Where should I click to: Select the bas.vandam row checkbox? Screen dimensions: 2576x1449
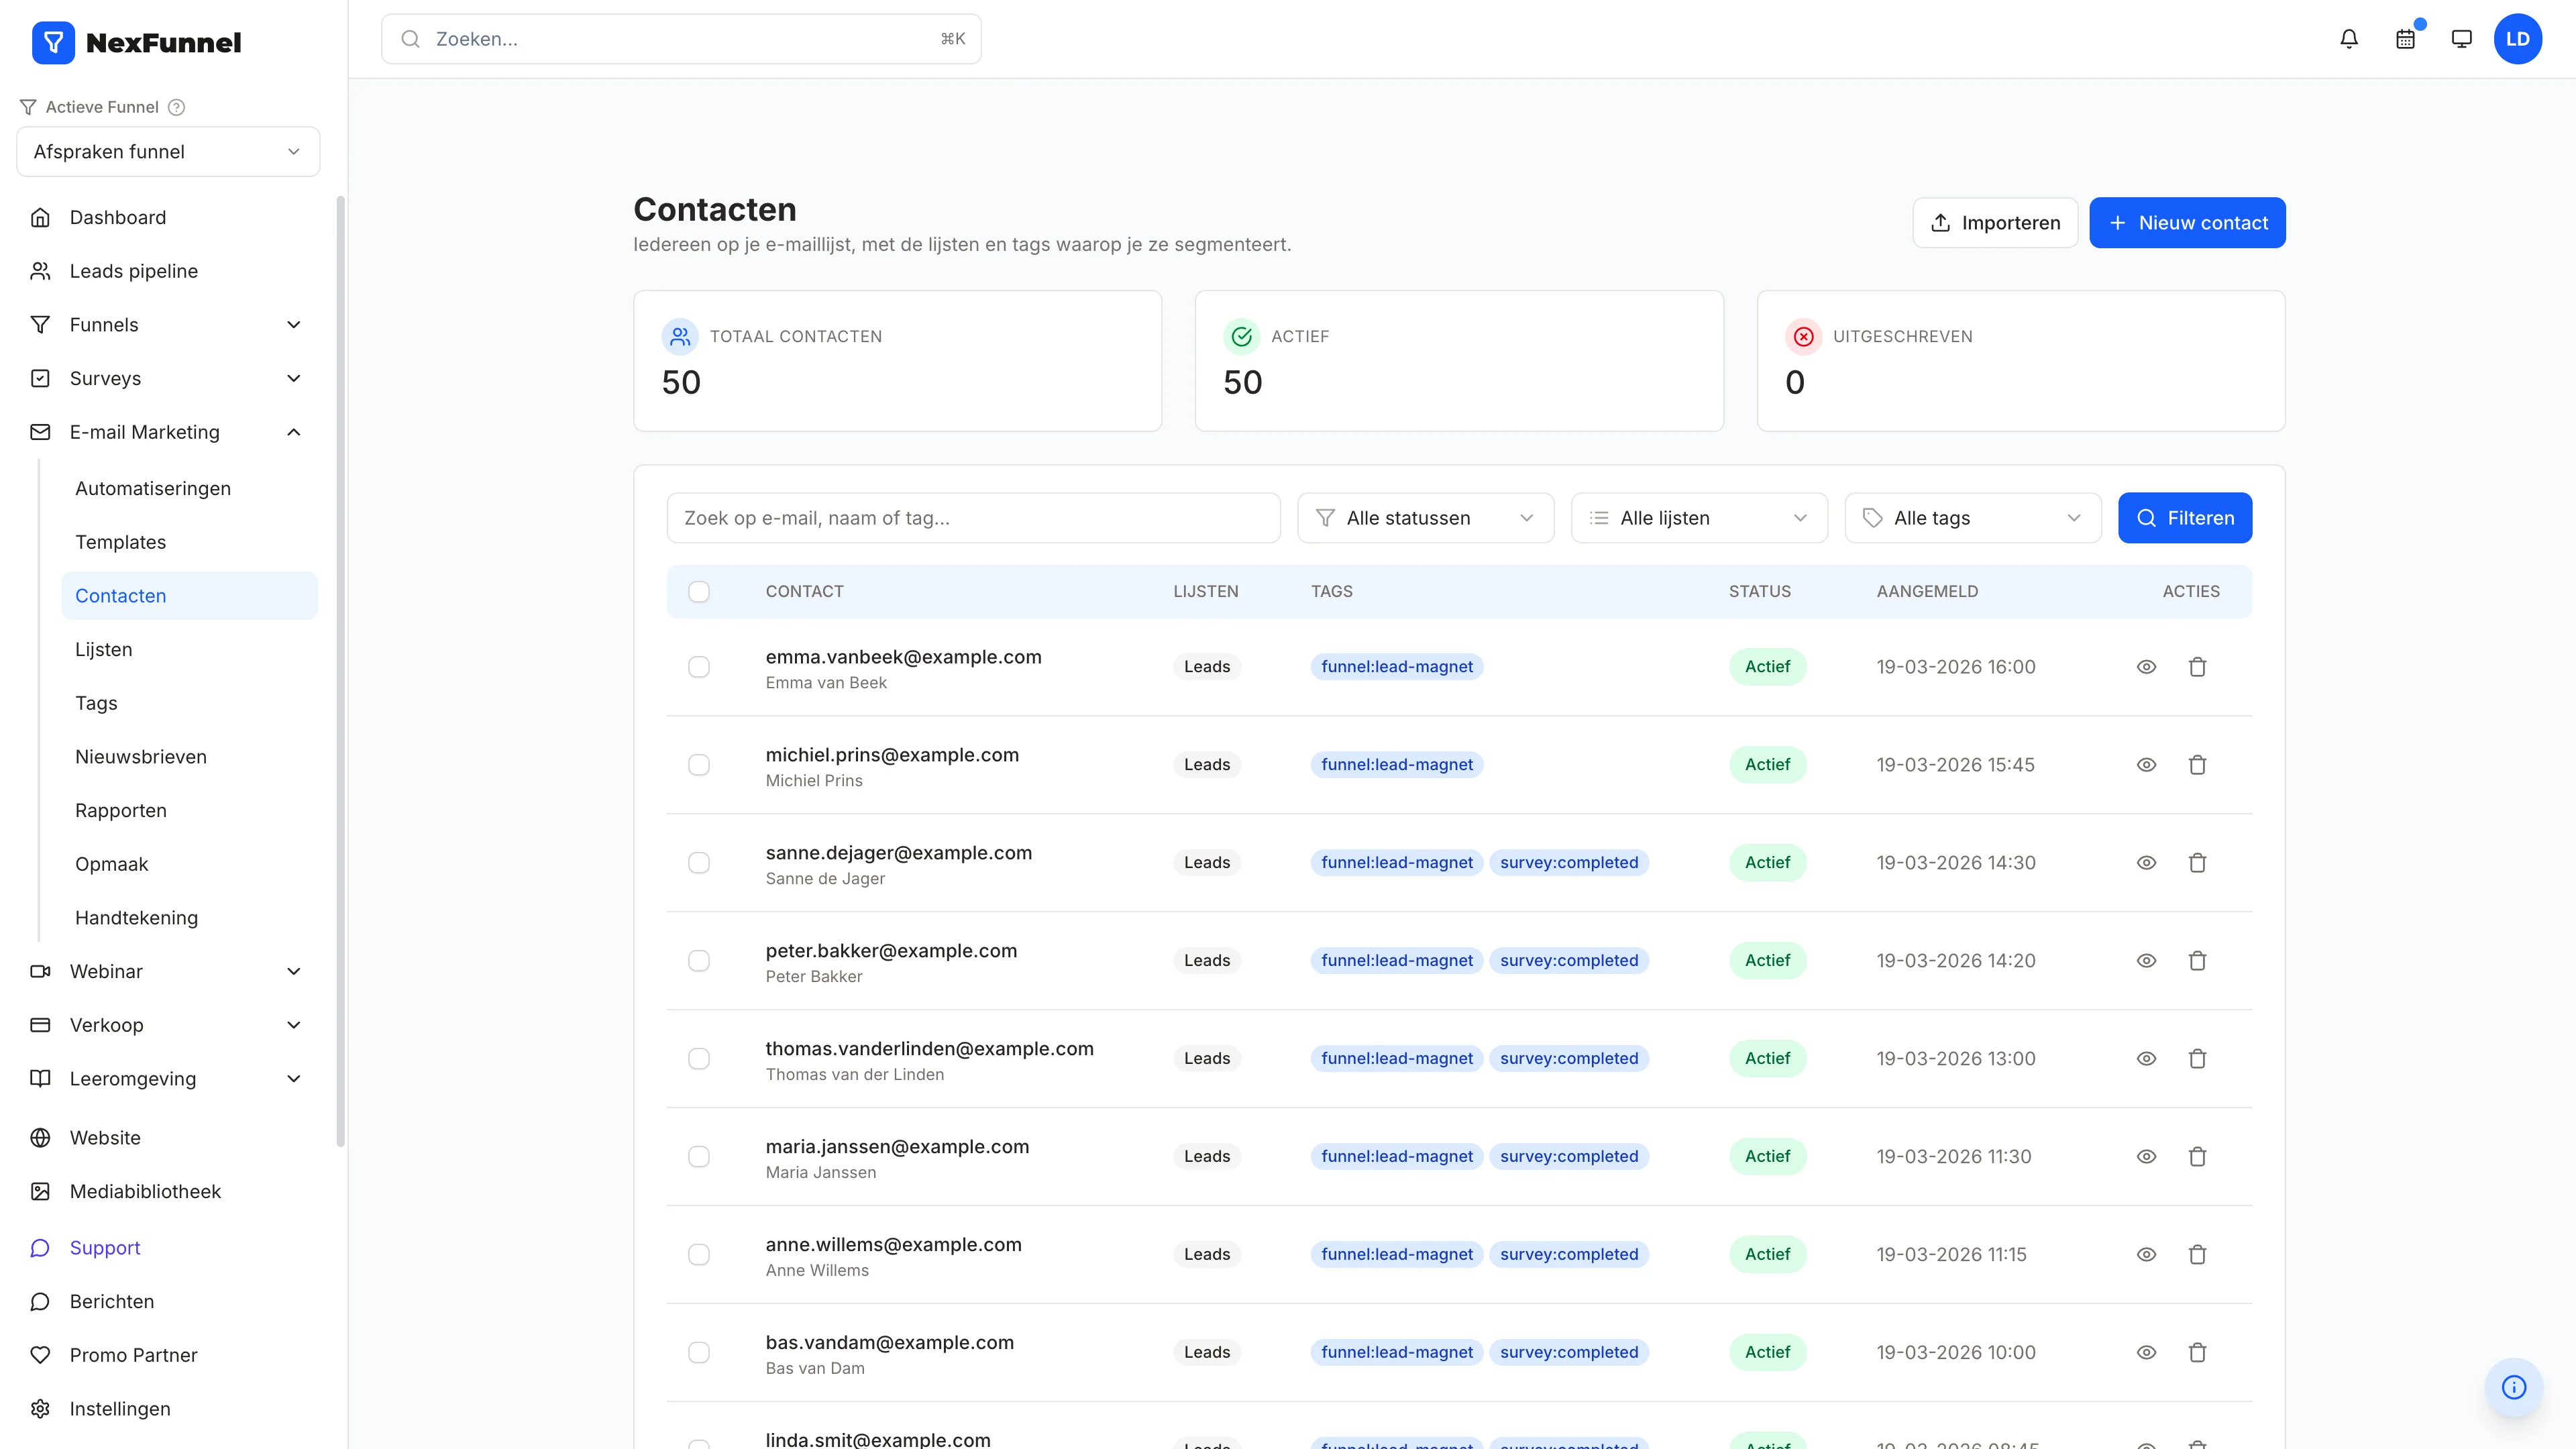(699, 1353)
